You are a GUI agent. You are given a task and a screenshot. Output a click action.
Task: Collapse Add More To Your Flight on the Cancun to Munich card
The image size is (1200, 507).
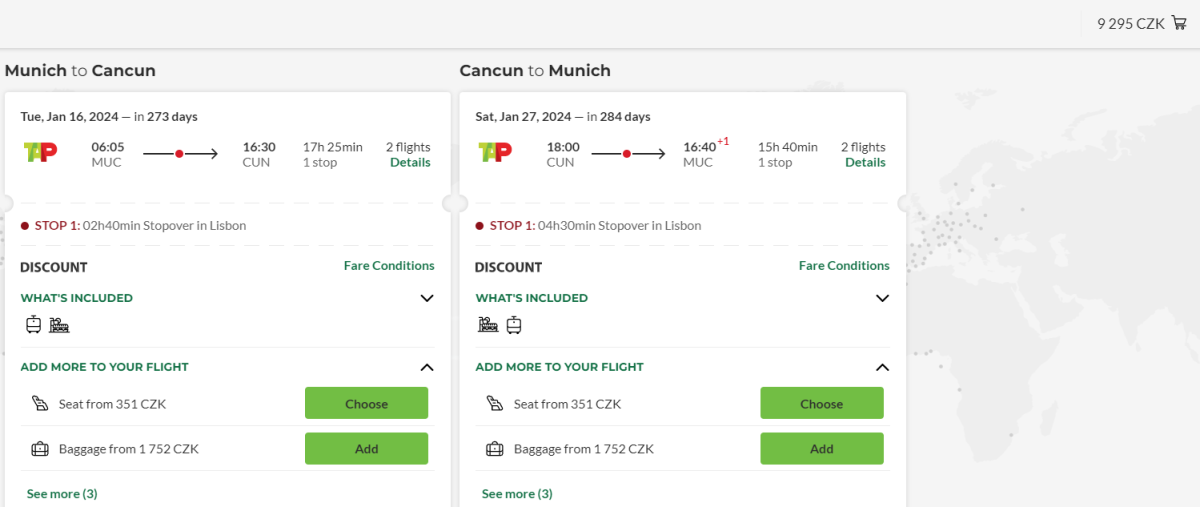tap(882, 367)
